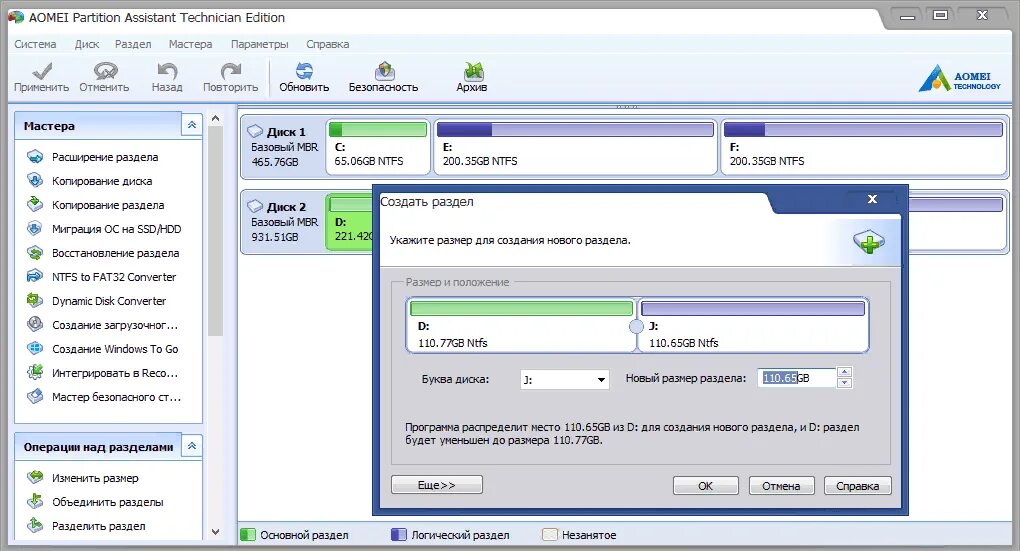This screenshot has height=551, width=1020.
Task: Click the Назад (Undo) toolbar icon
Action: [167, 71]
